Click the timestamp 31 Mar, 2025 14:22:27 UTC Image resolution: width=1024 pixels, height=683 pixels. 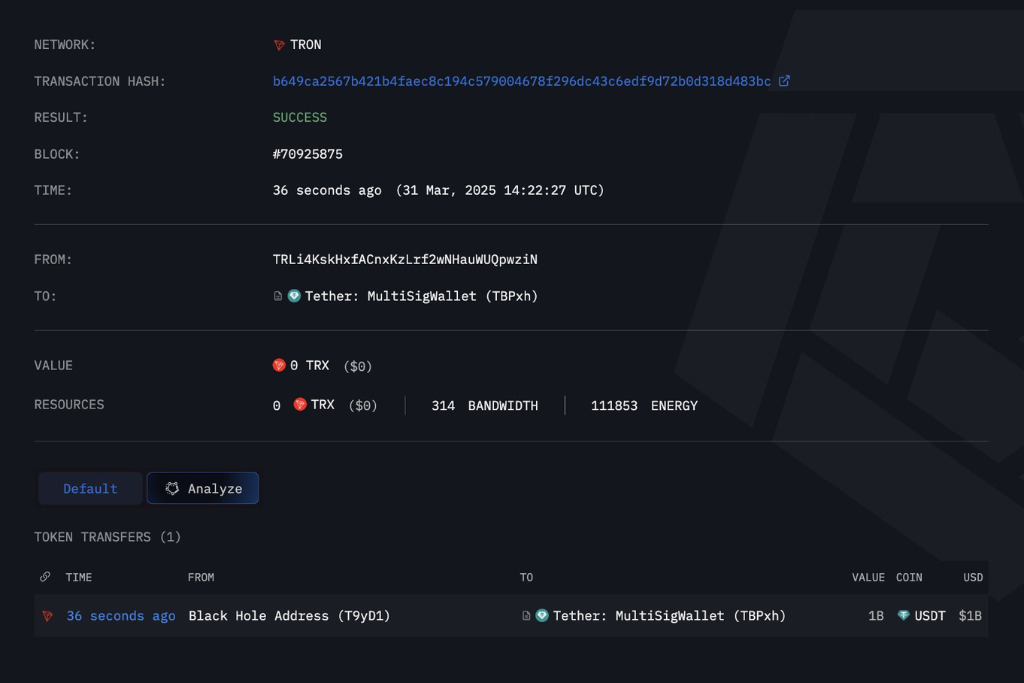500,190
